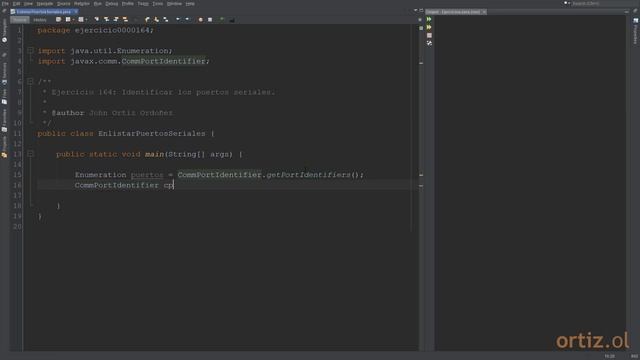Click the Find Selection toolbar icon
Screen dimensions: 640x360
pos(97,20)
